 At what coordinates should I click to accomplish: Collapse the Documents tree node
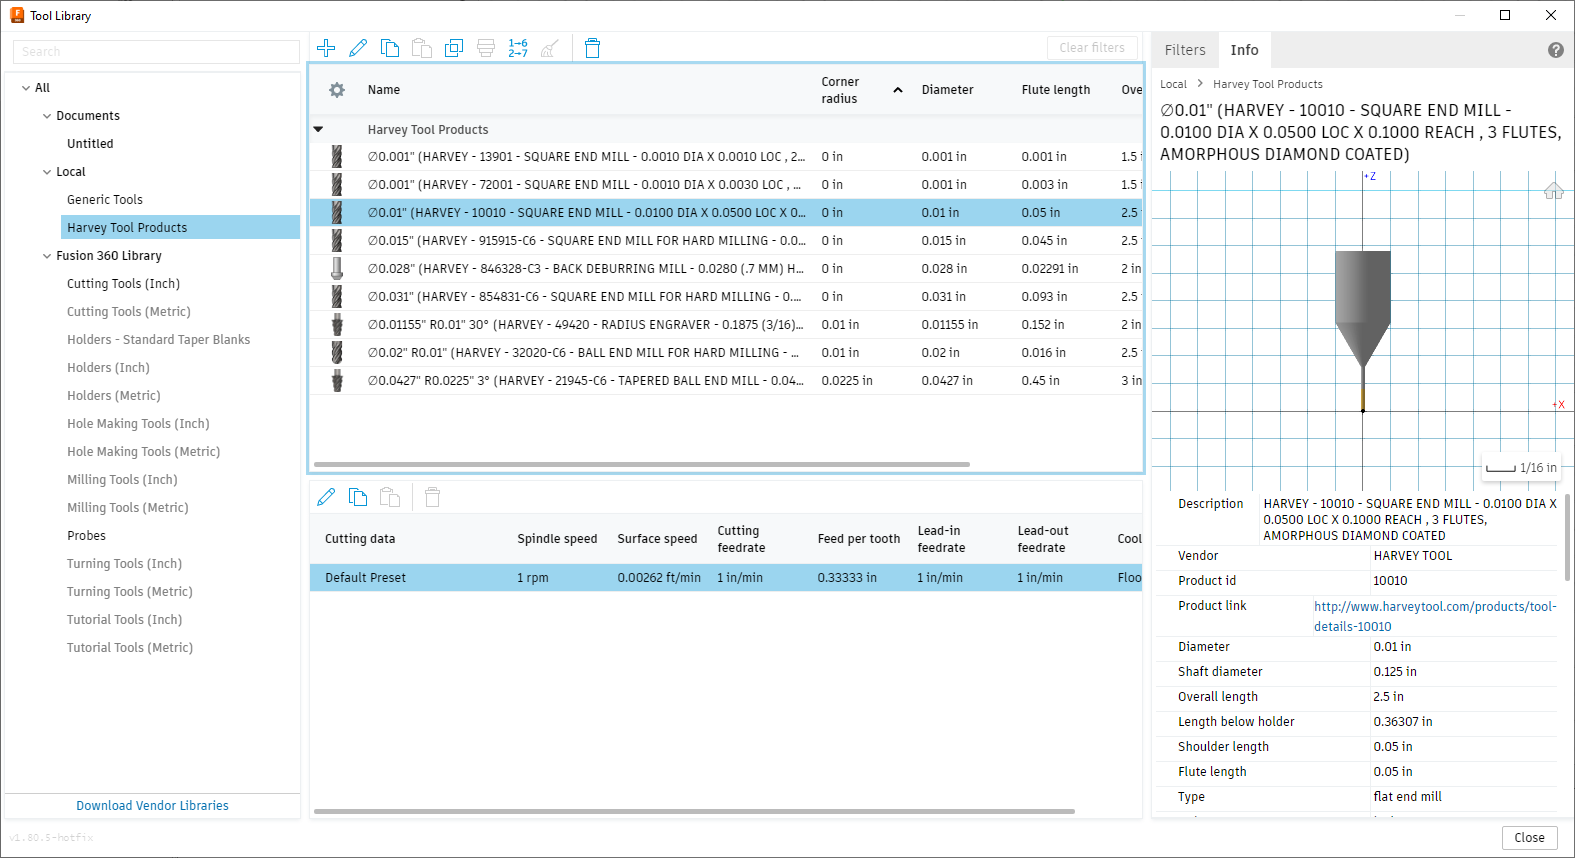click(47, 116)
